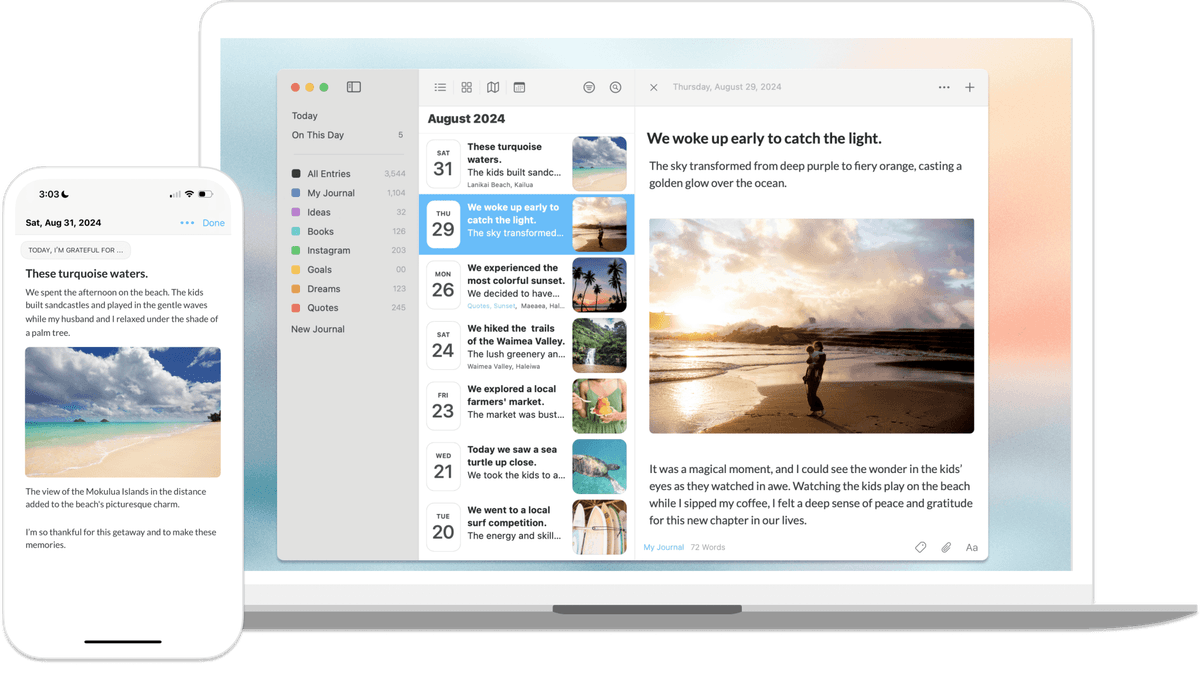The width and height of the screenshot is (1200, 690).
Task: Open the Books journal
Action: pyautogui.click(x=348, y=231)
